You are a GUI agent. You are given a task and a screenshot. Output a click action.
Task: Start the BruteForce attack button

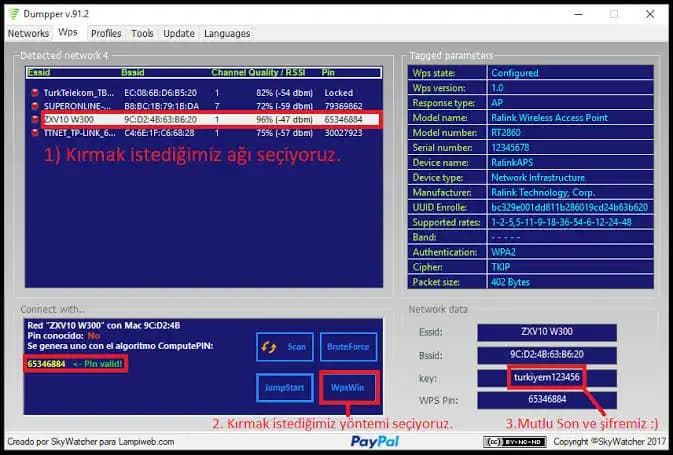347,347
